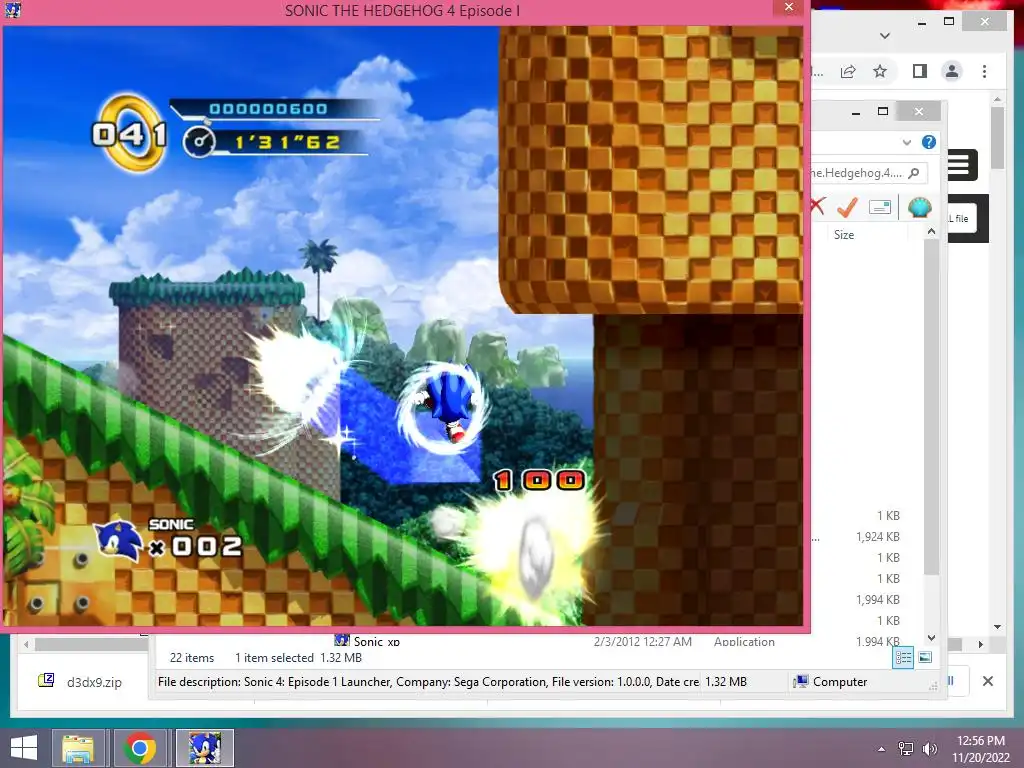The height and width of the screenshot is (768, 1024).
Task: Click the game timer 1'31"62
Action: [287, 142]
